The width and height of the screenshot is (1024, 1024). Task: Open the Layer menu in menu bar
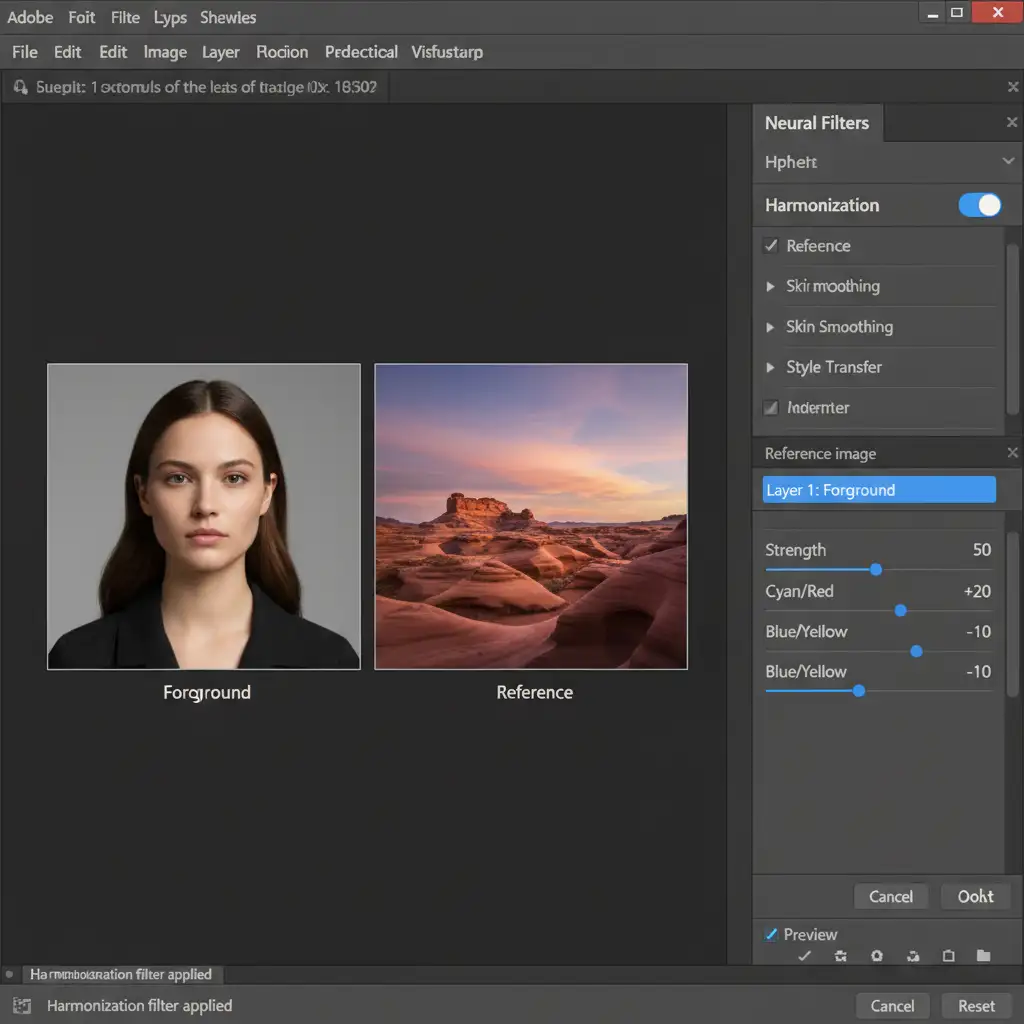coord(220,52)
